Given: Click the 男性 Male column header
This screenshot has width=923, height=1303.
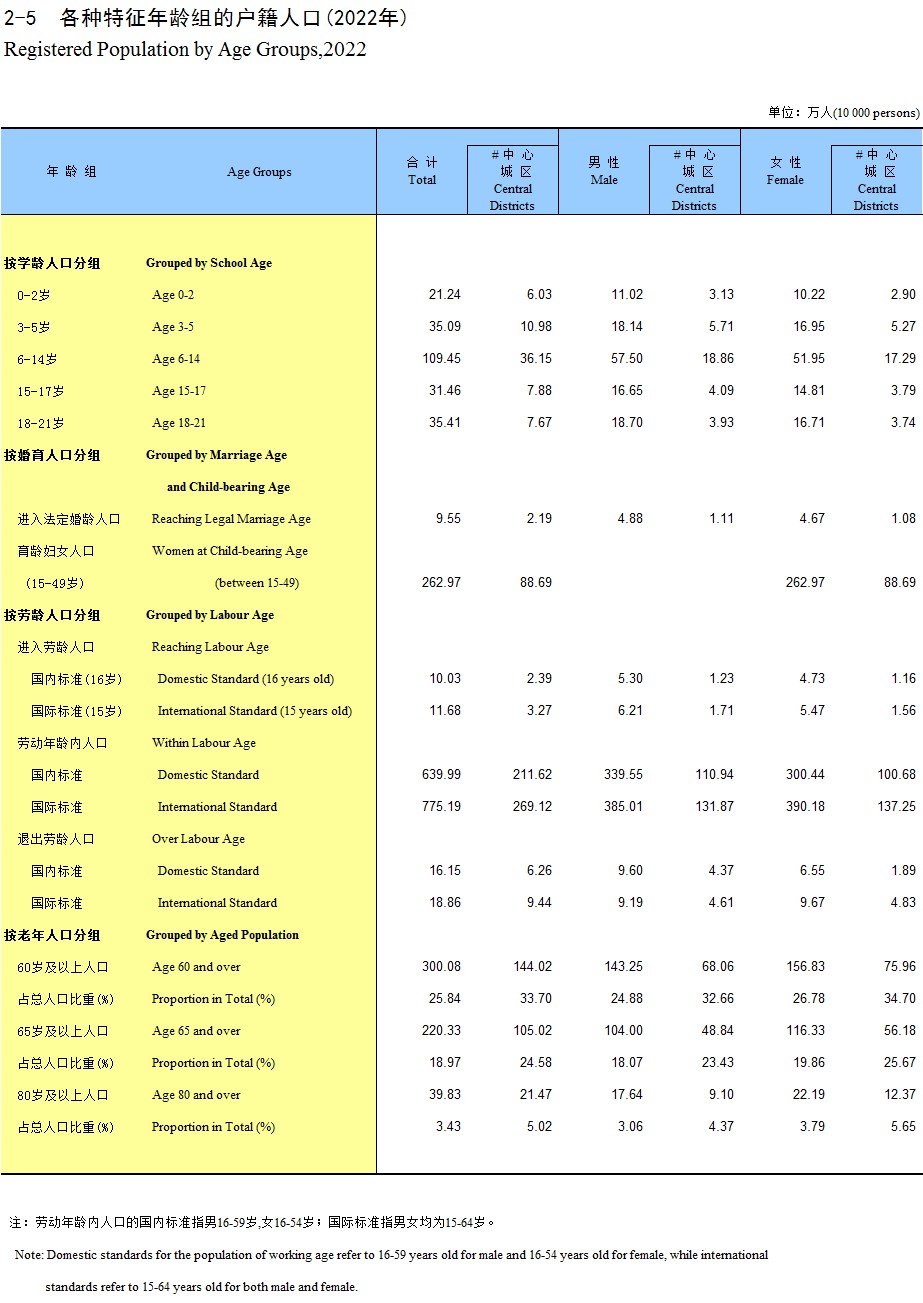Looking at the screenshot, I should coord(604,171).
